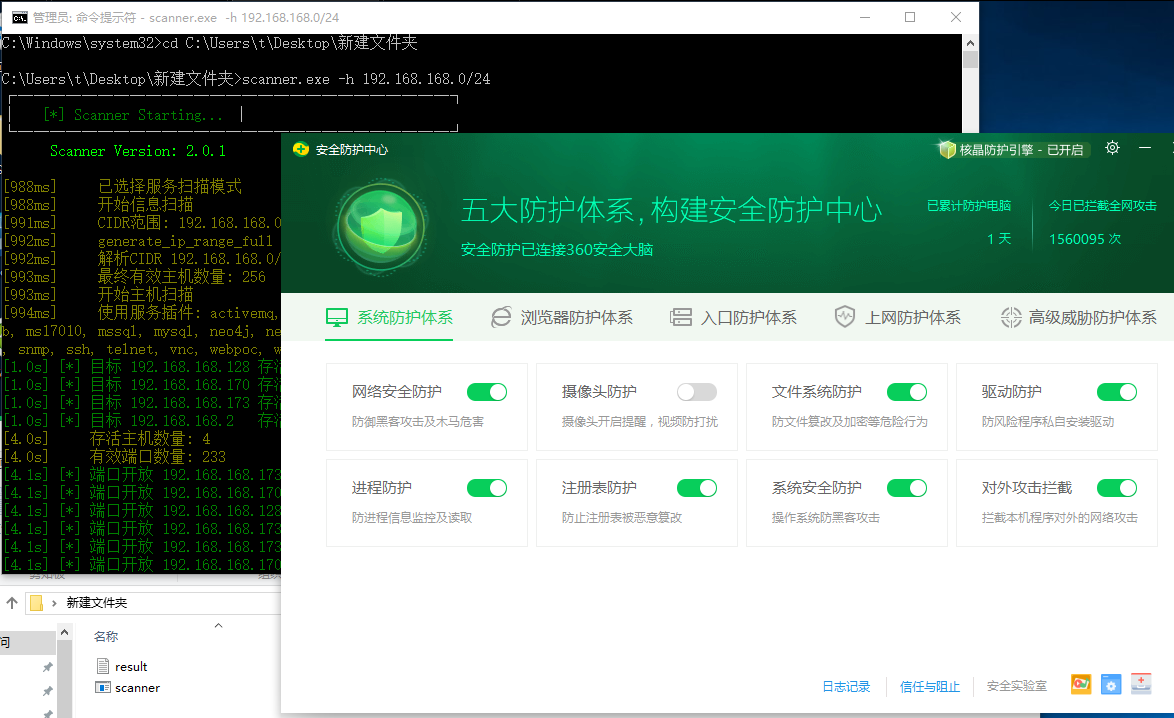Viewport: 1174px width, 718px height.
Task: Toggle the 系统安全防护 switch
Action: click(907, 488)
